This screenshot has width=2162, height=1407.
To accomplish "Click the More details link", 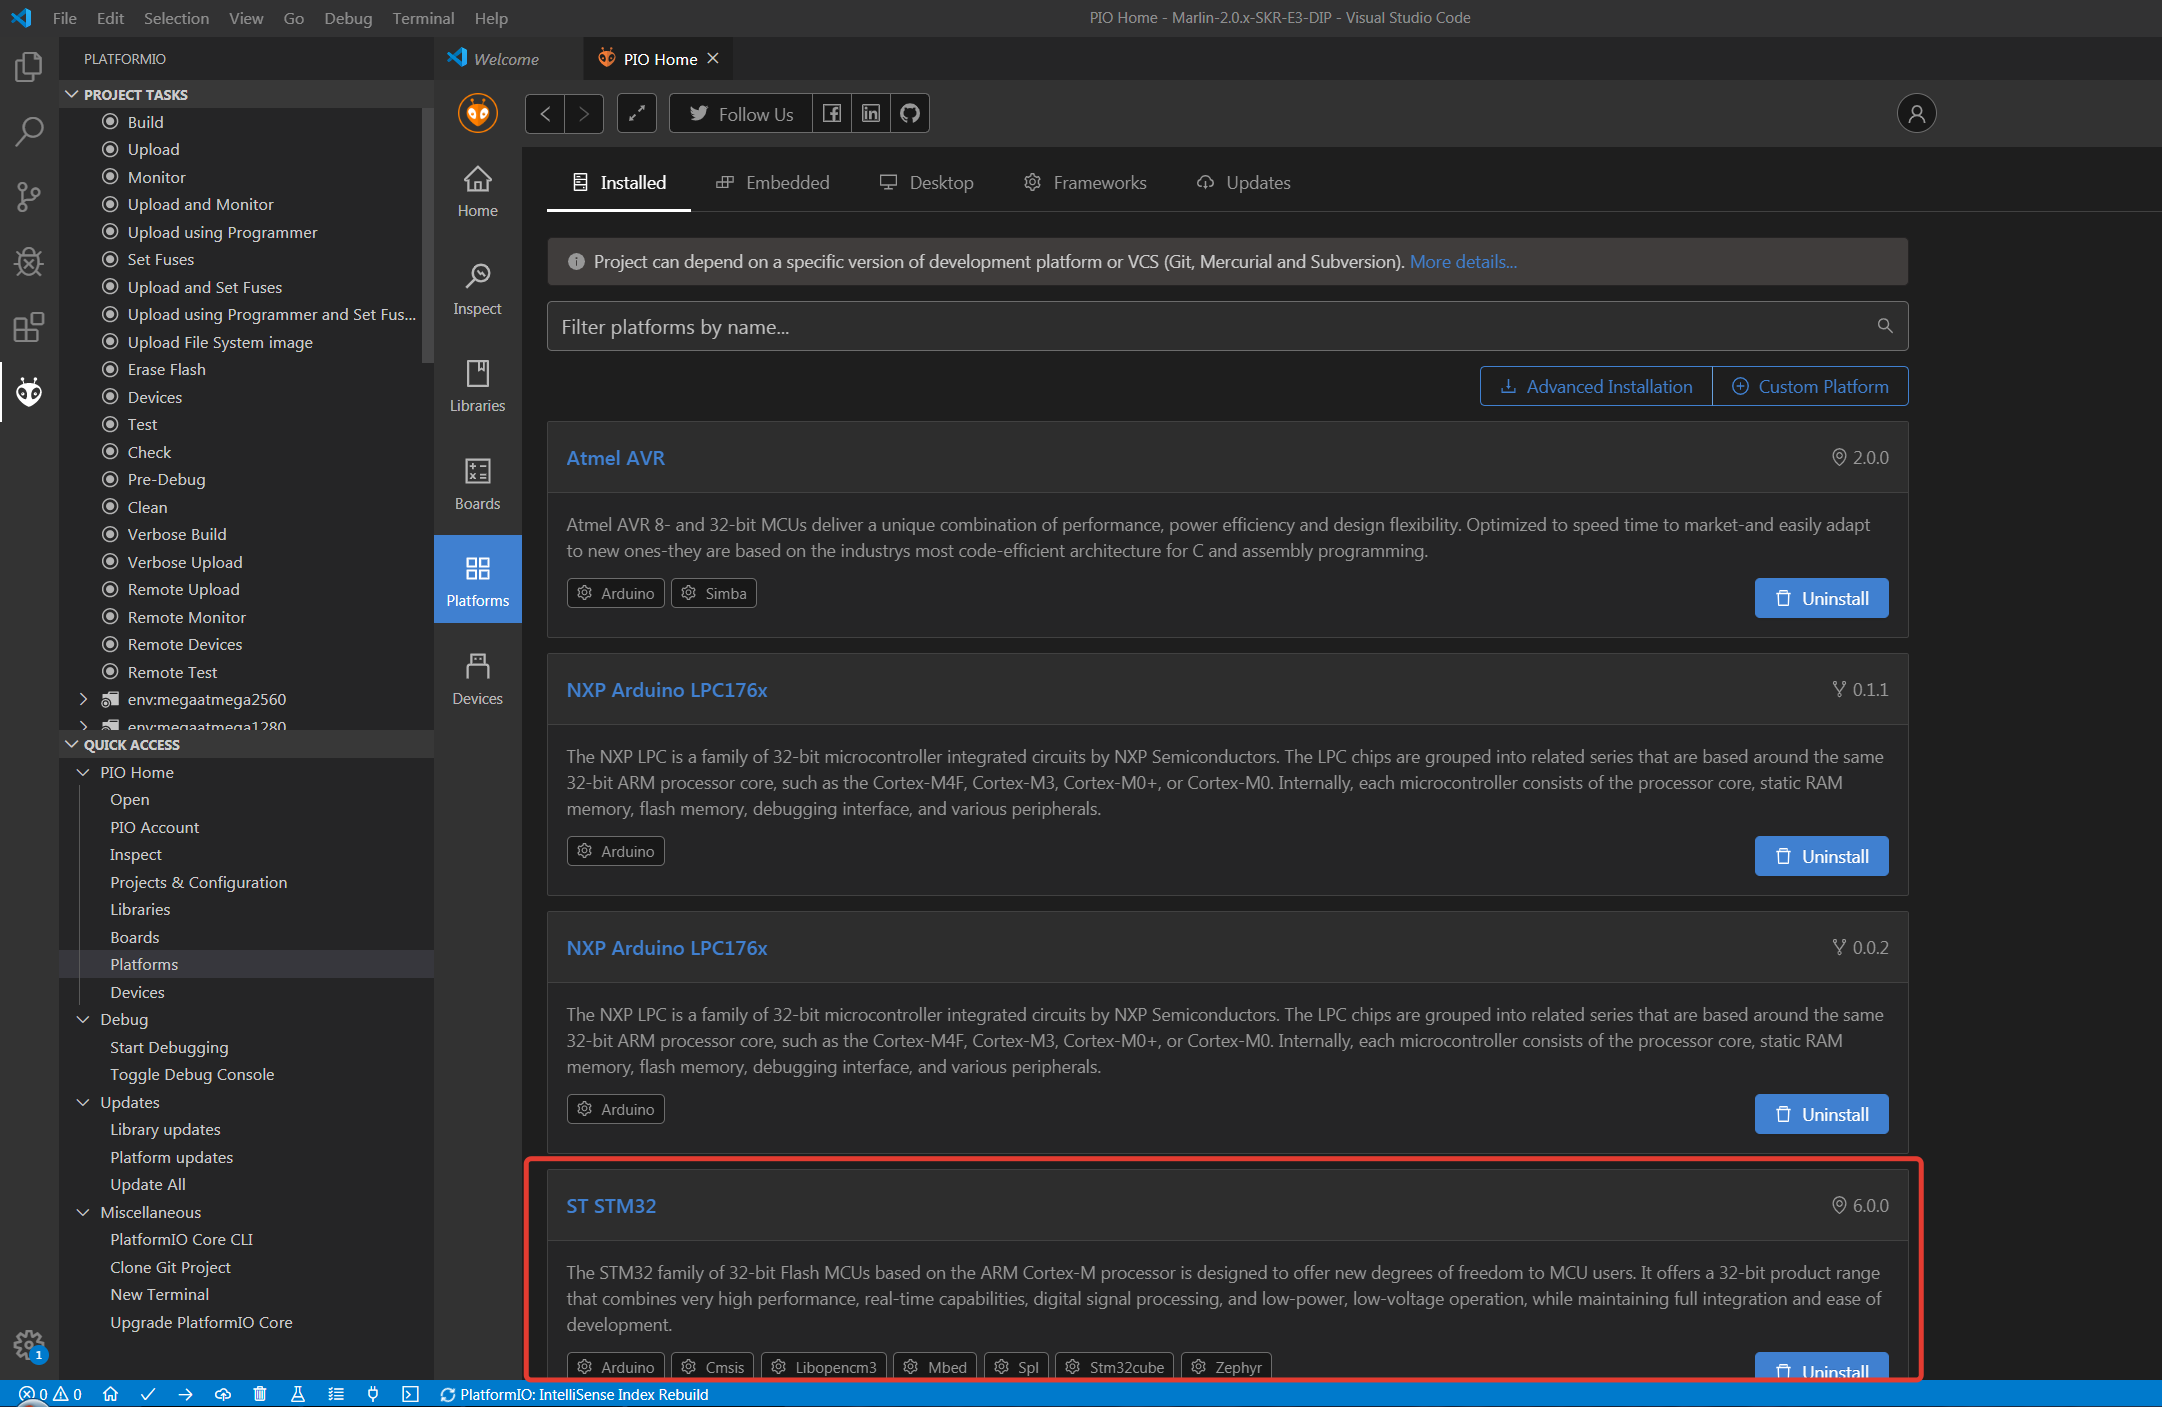I will coord(1462,261).
